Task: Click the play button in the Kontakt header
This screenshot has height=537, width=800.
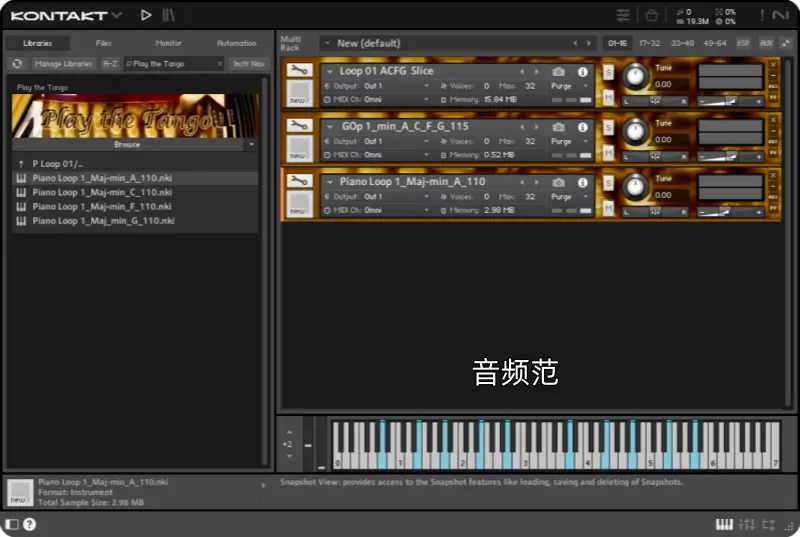Action: point(146,15)
